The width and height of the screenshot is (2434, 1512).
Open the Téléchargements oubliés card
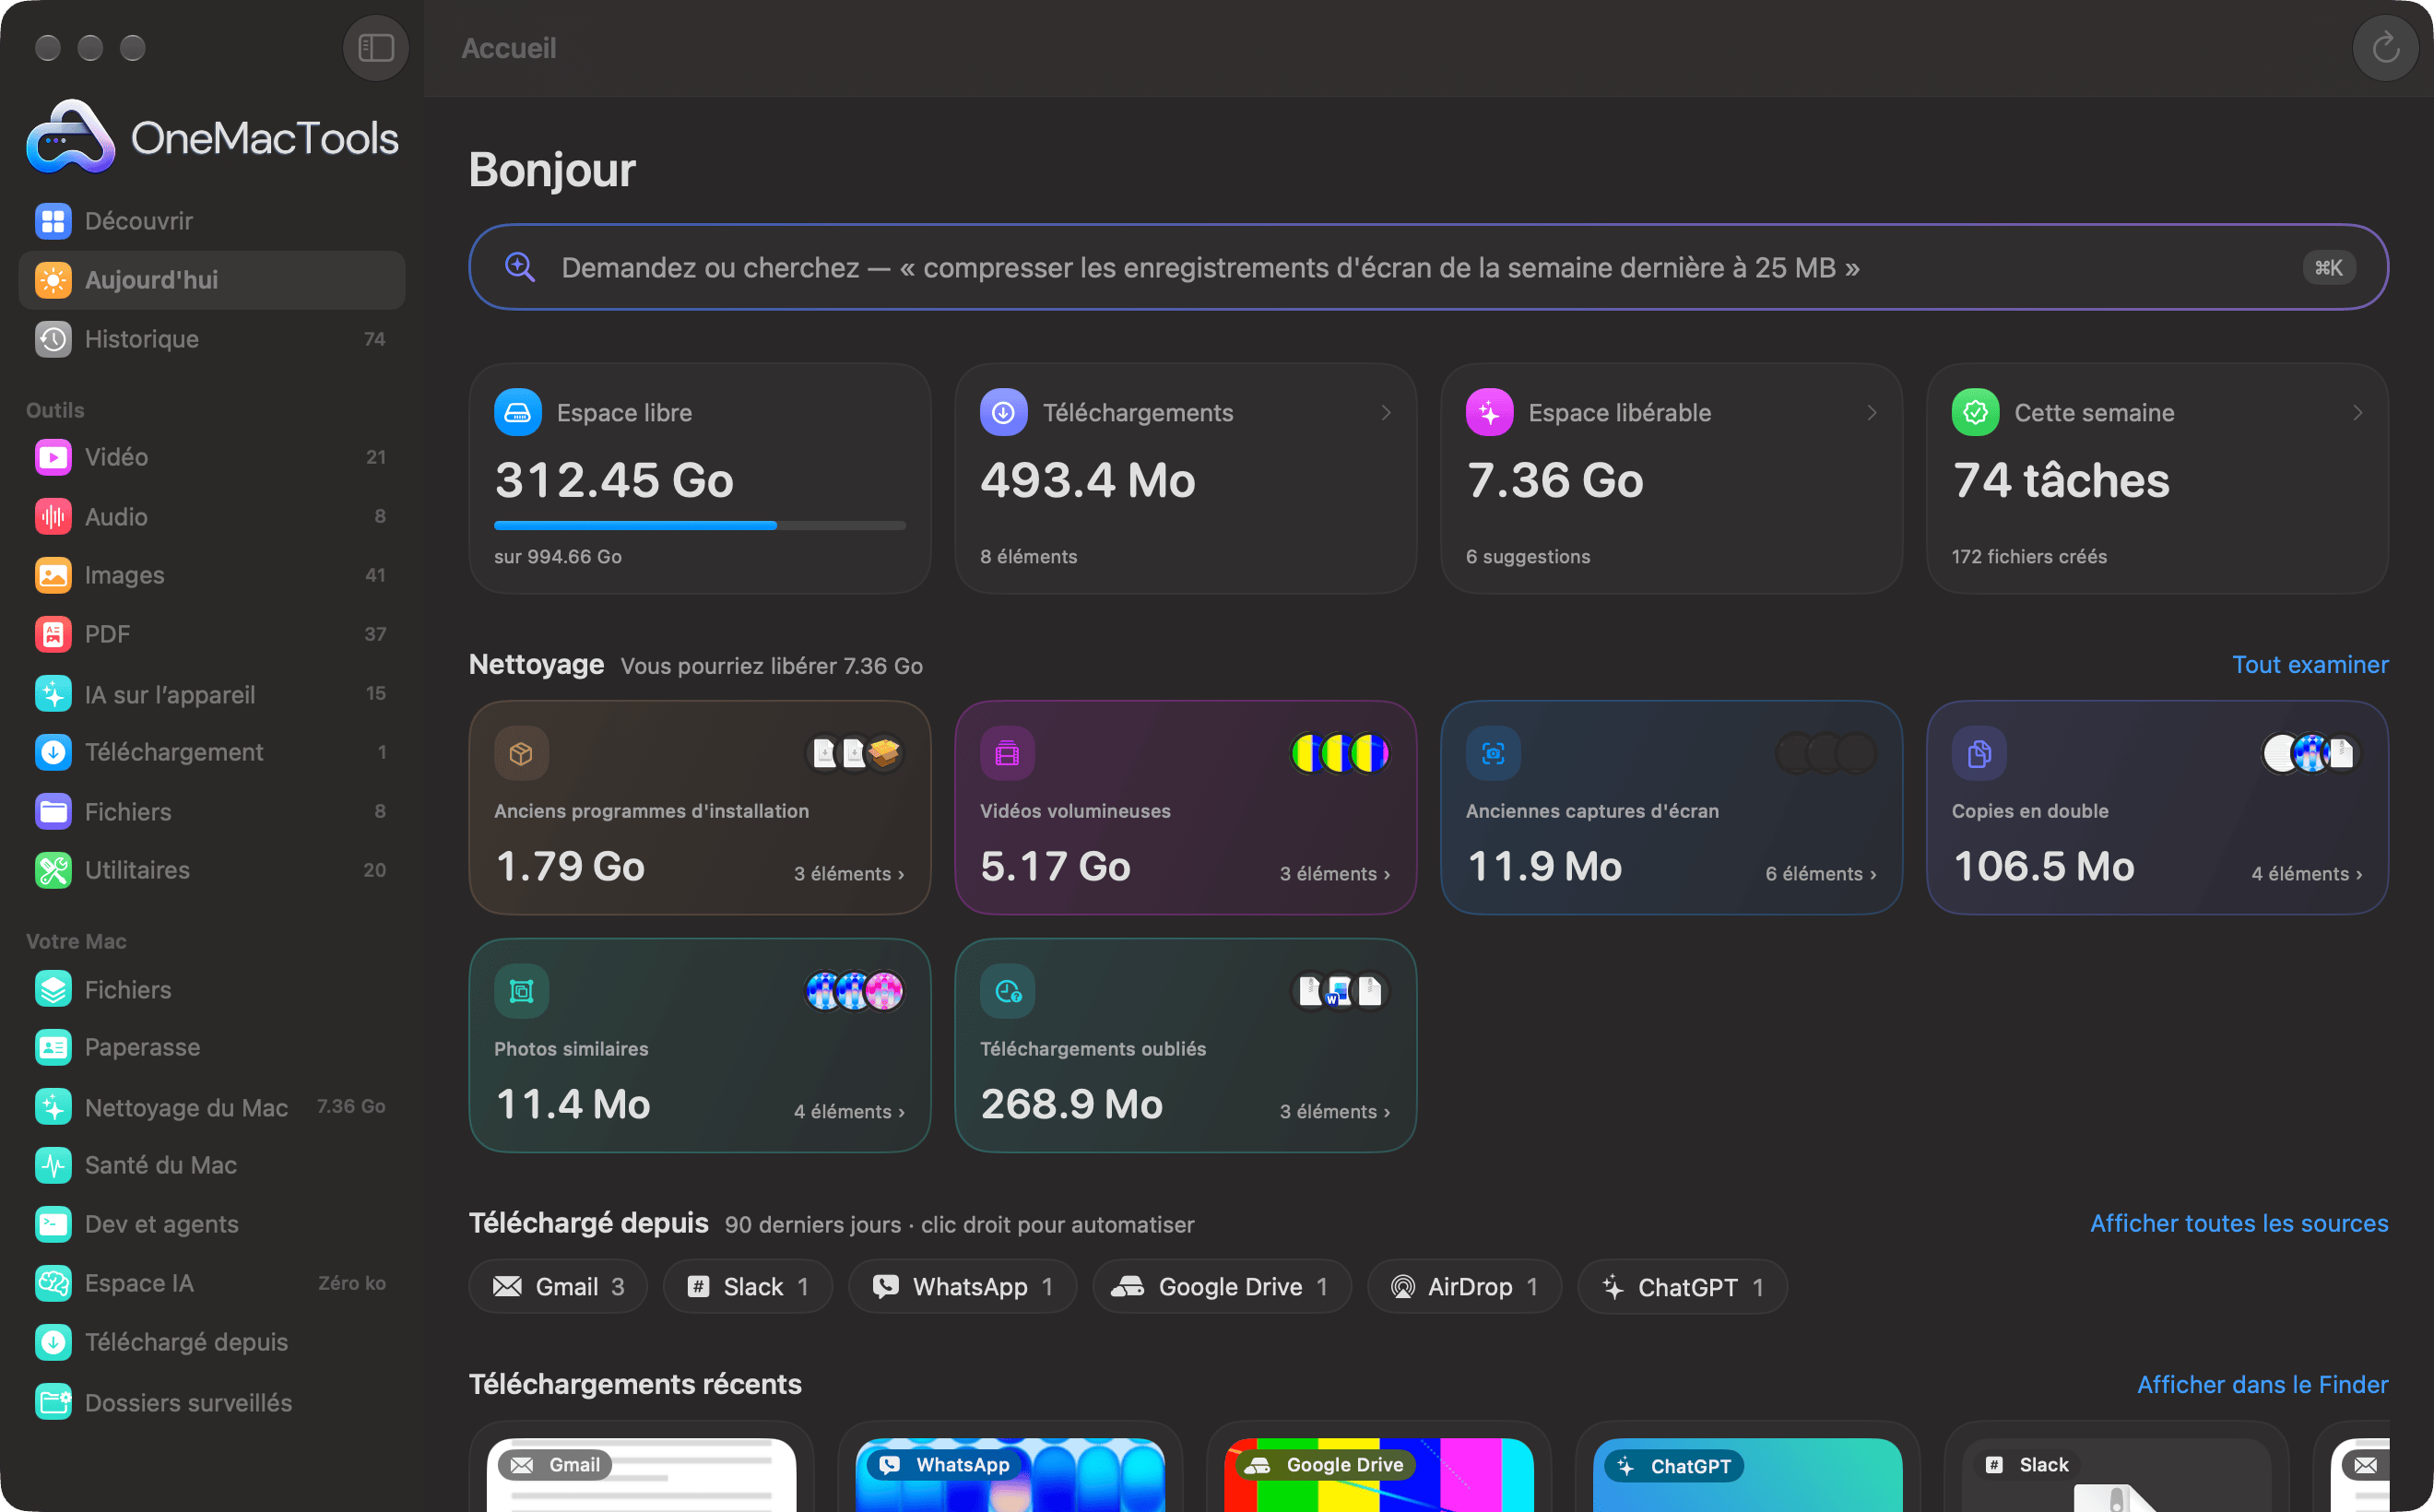click(x=1185, y=1045)
